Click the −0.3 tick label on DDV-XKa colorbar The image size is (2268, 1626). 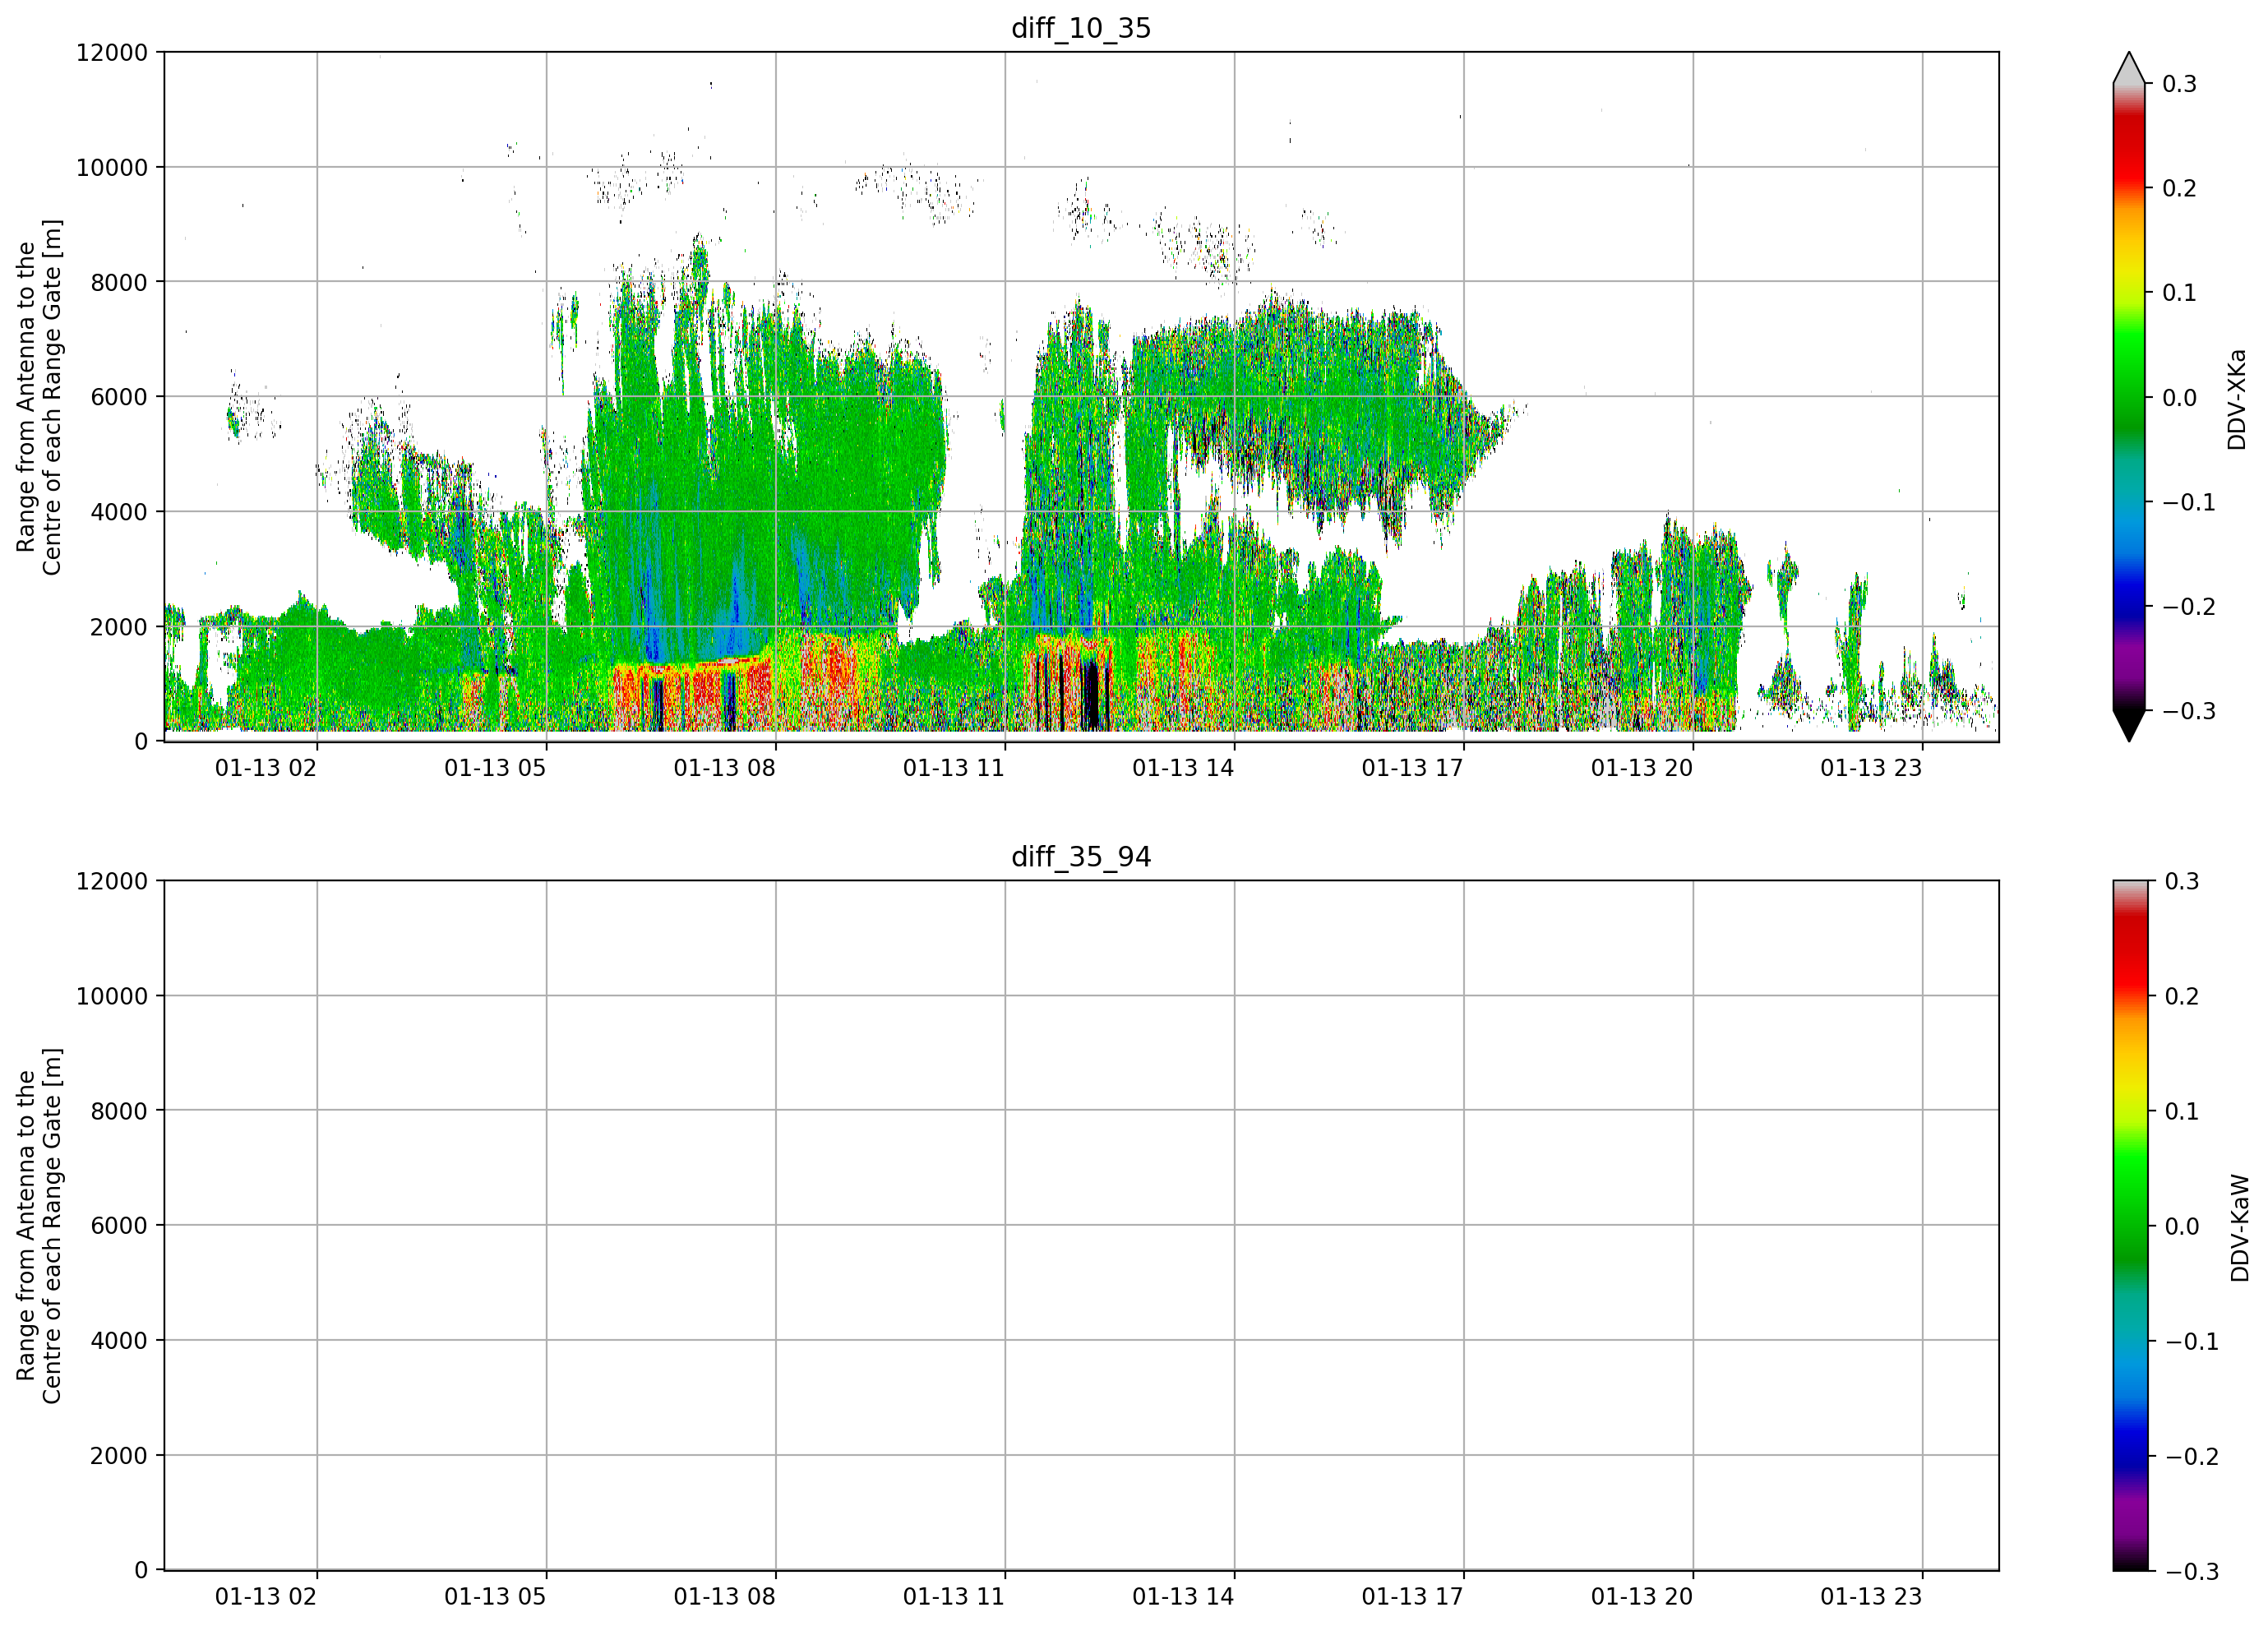pyautogui.click(x=2189, y=712)
